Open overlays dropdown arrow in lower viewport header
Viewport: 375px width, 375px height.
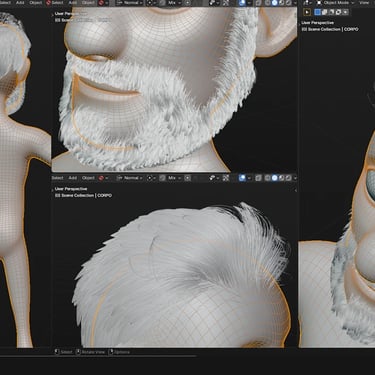pyautogui.click(x=249, y=178)
